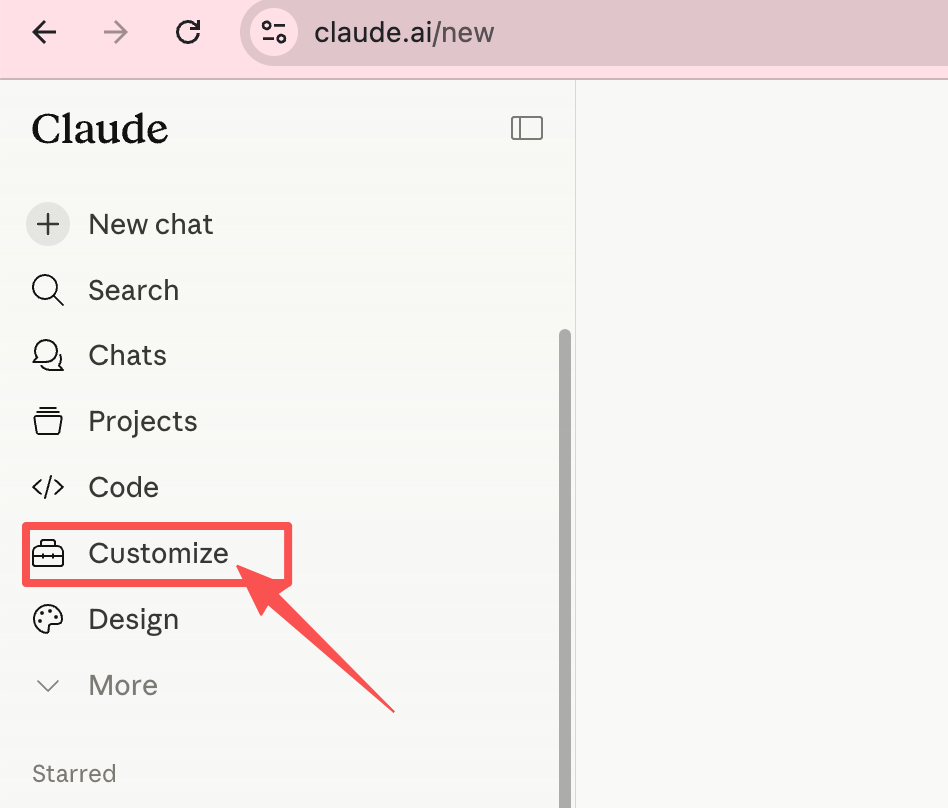Click the More label in sidebar

[123, 685]
